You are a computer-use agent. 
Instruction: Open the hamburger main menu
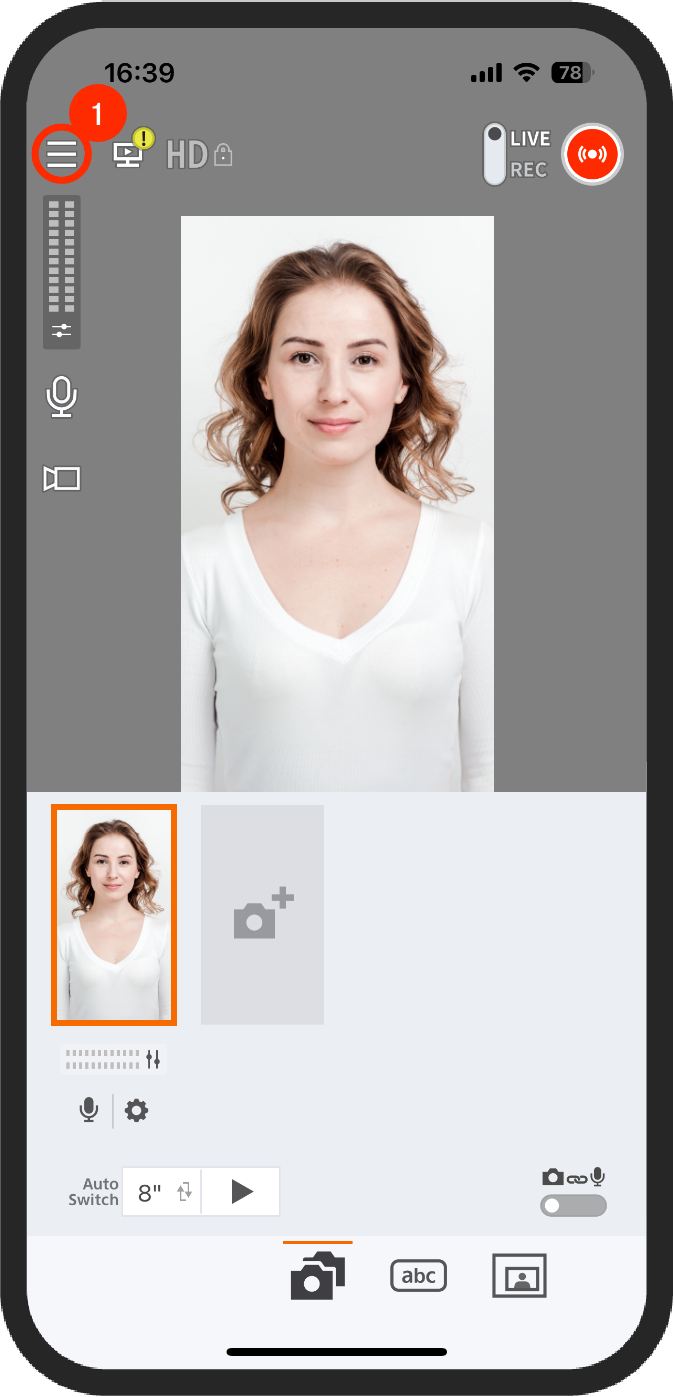tap(61, 154)
